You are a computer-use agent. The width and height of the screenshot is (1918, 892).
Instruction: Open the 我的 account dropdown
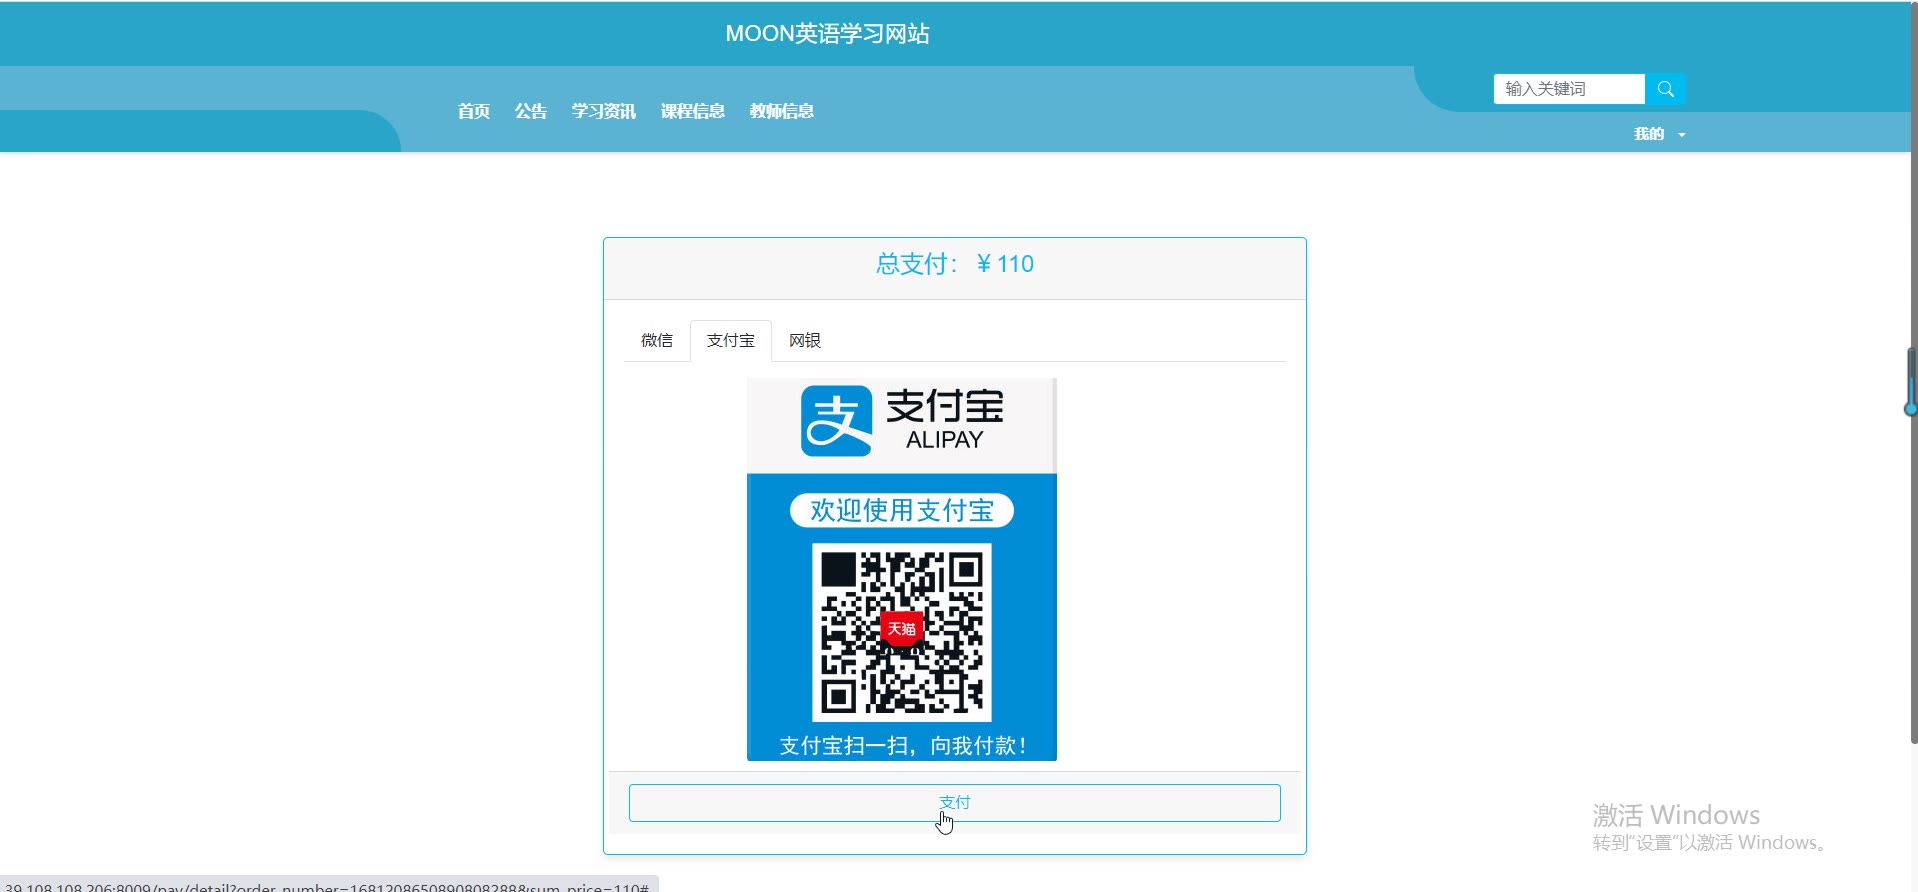tap(1659, 134)
